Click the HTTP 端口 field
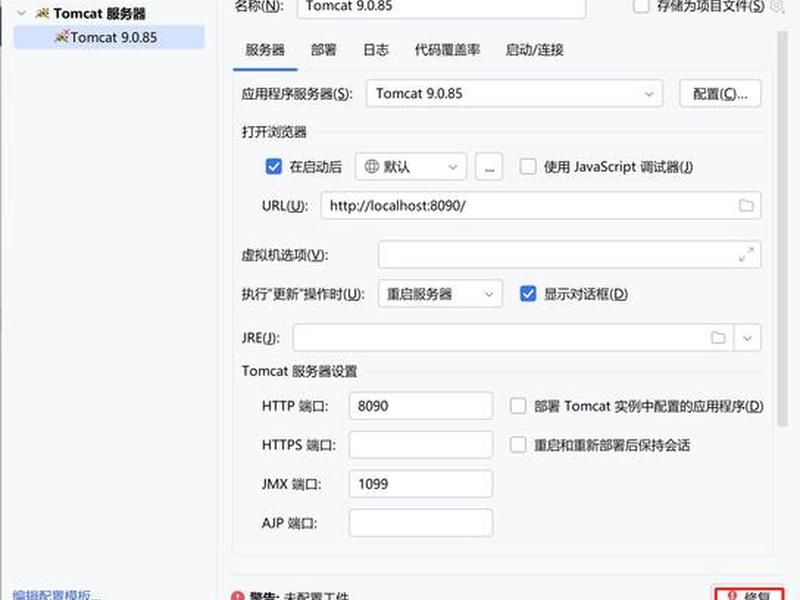 421,406
